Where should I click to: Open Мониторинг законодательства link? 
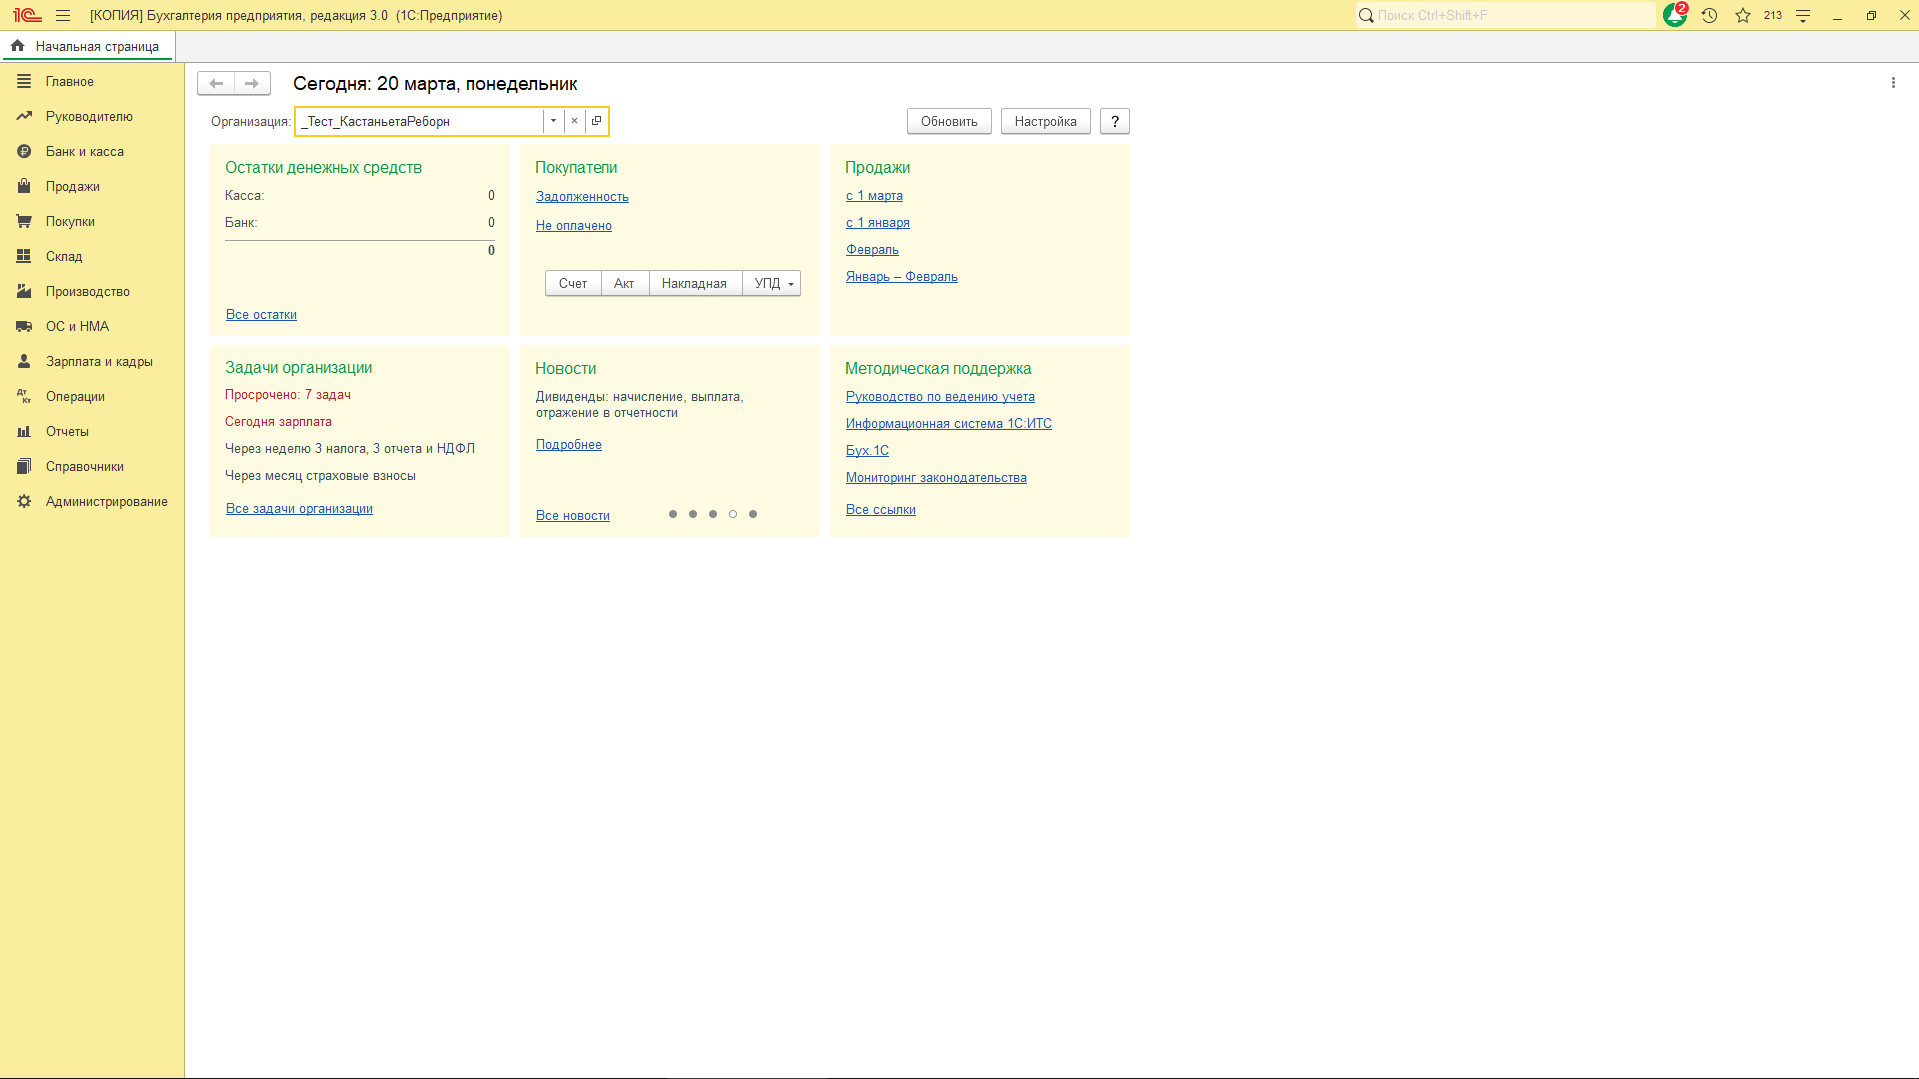pyautogui.click(x=936, y=478)
